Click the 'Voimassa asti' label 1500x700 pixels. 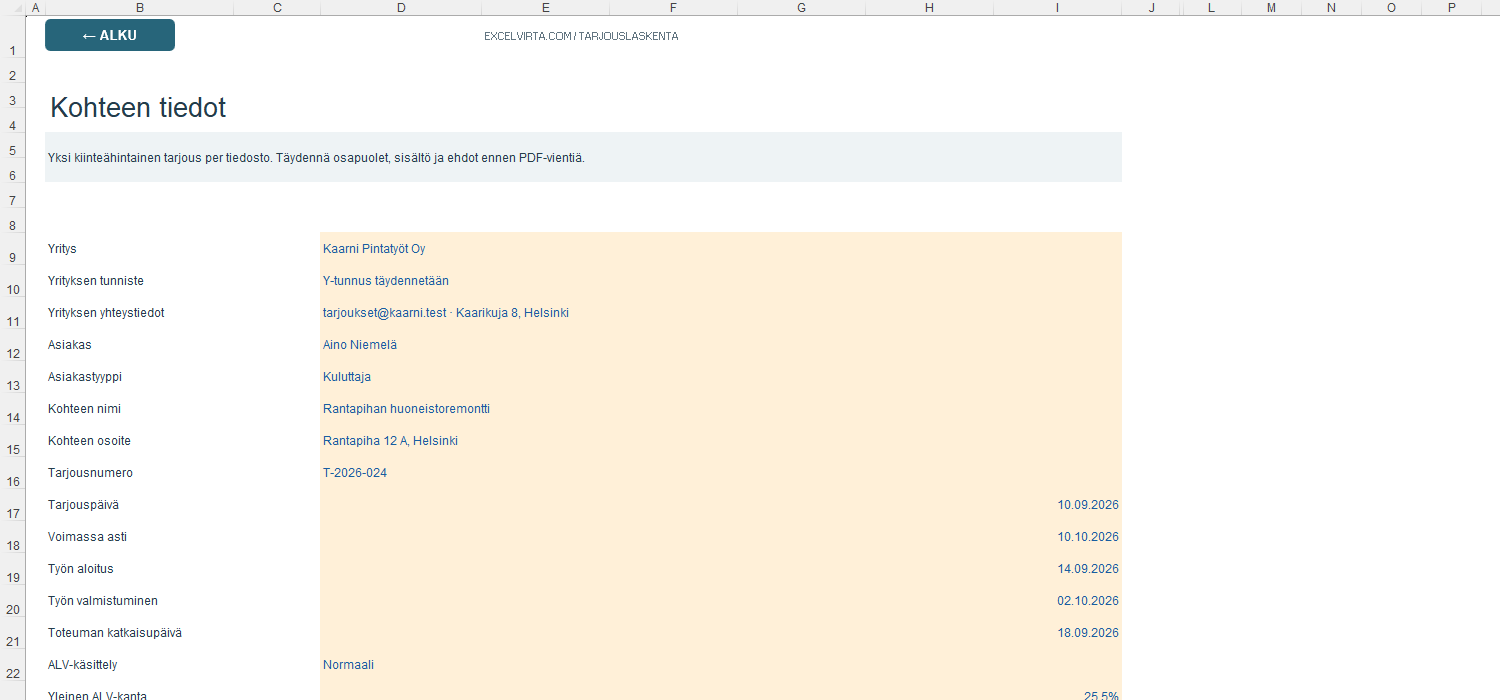(87, 537)
